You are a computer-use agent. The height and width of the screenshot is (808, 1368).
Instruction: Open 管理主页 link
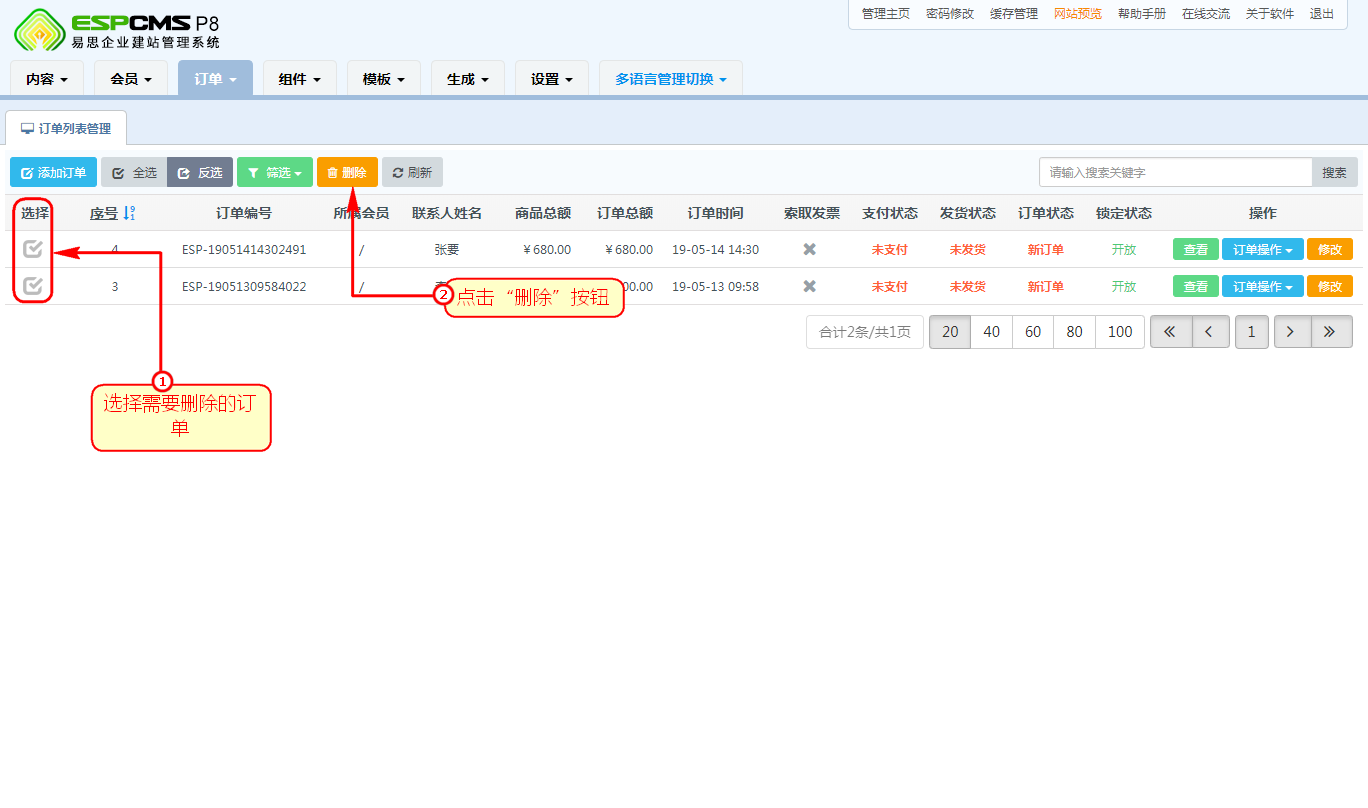tap(886, 14)
